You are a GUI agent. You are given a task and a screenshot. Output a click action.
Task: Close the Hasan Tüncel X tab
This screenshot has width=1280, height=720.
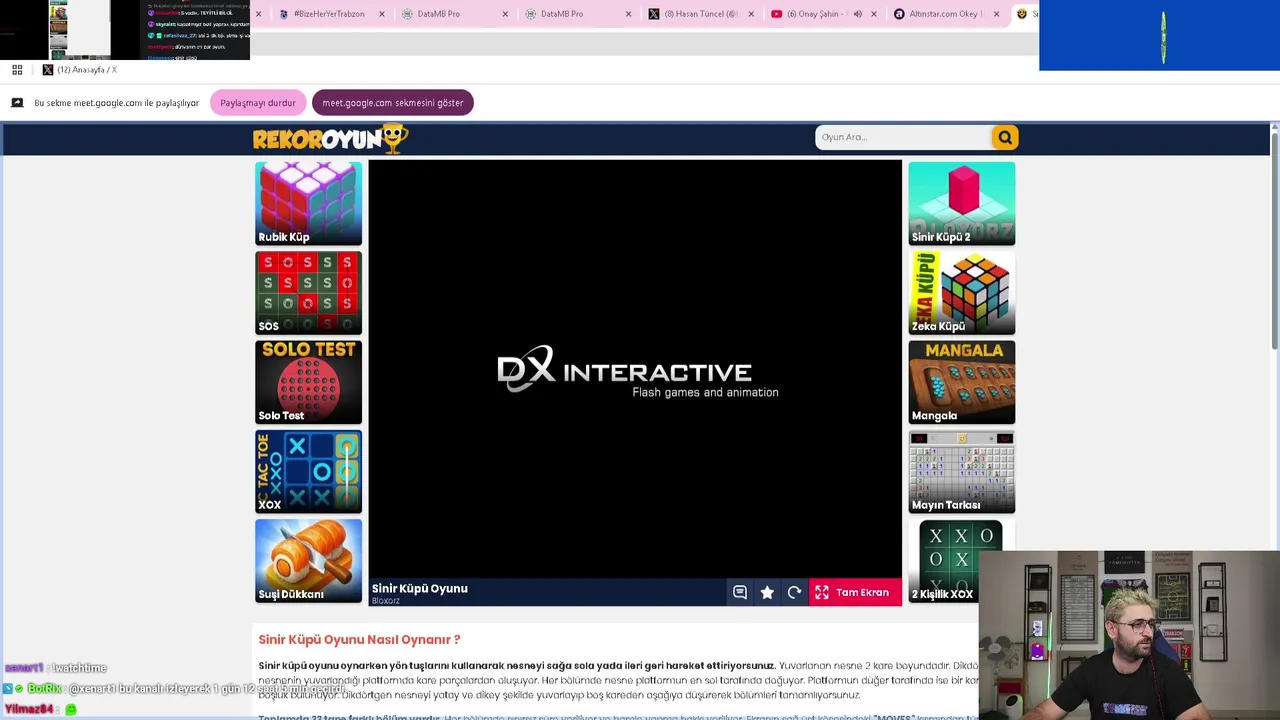point(751,14)
